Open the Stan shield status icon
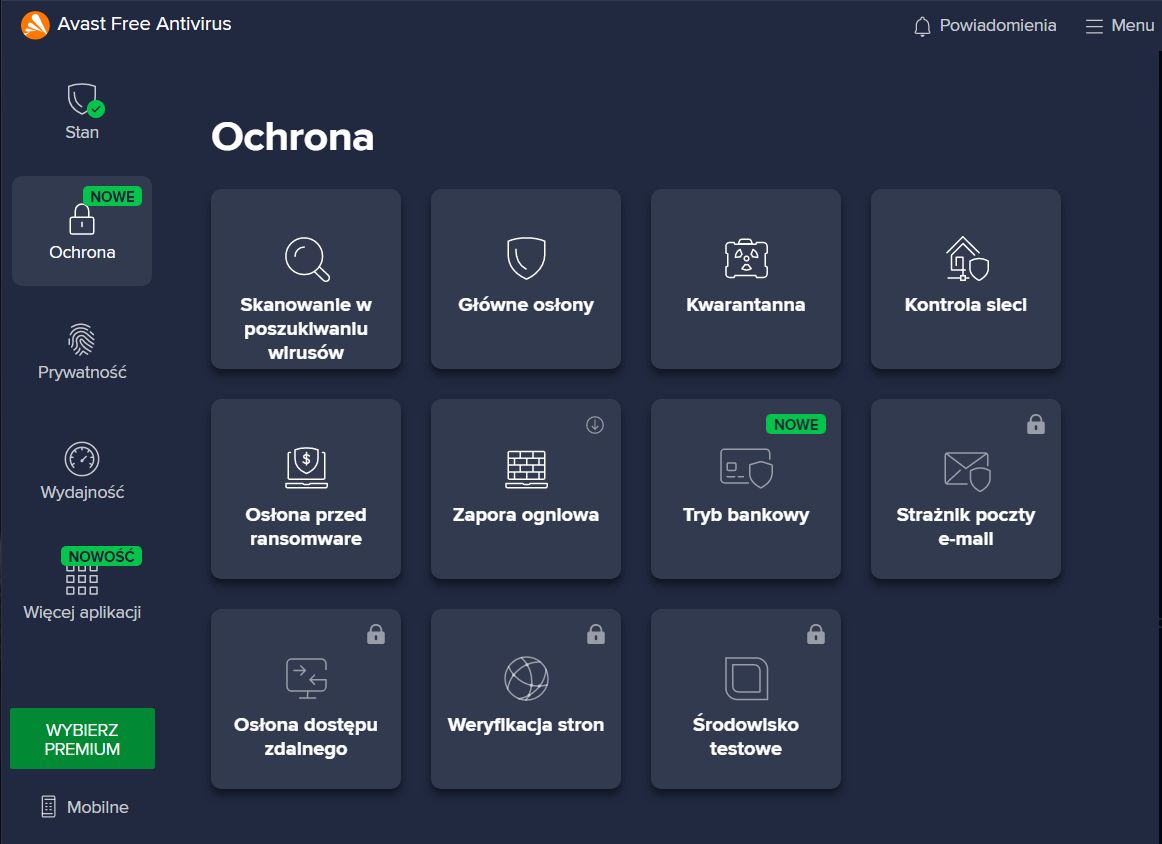Image resolution: width=1162 pixels, height=844 pixels. [84, 99]
